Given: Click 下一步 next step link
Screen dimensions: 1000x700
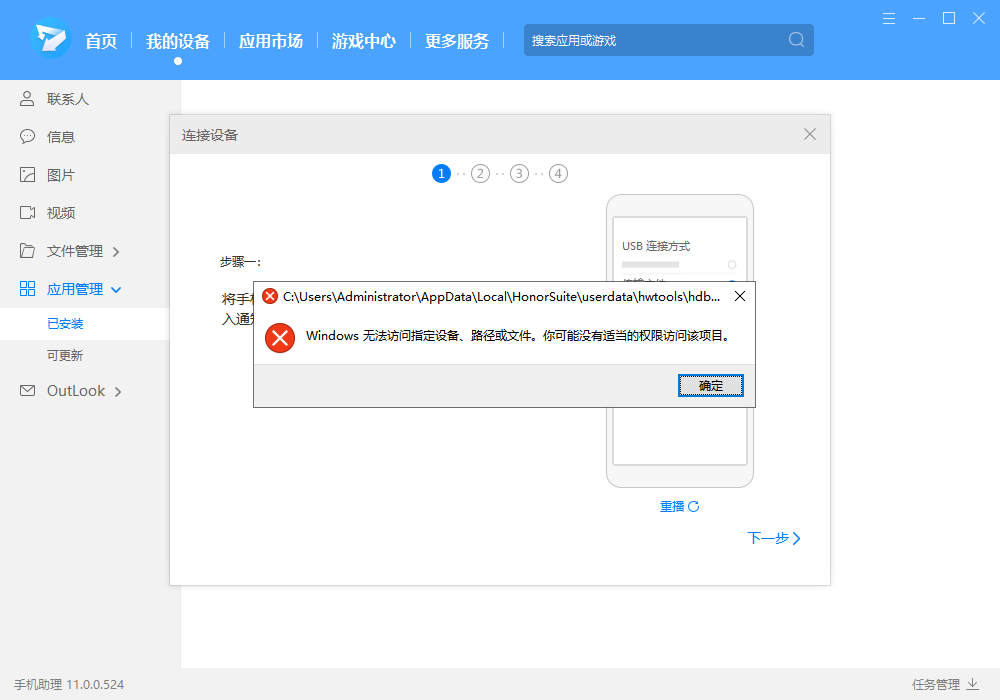Looking at the screenshot, I should (774, 538).
